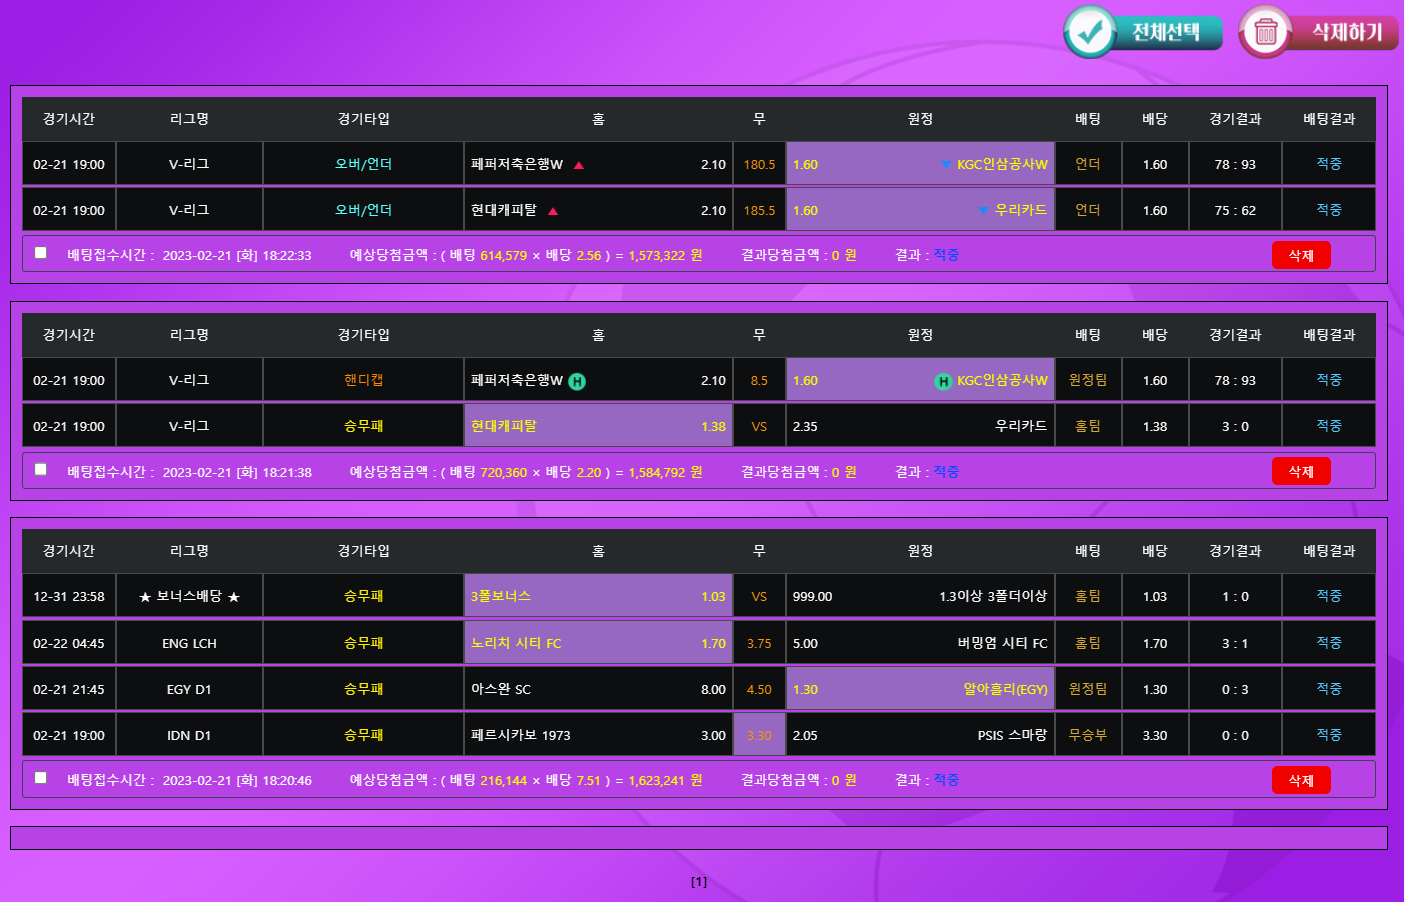The height and width of the screenshot is (902, 1404).
Task: Tick checkbox for bet received at 18:20:46
Action: pyautogui.click(x=41, y=777)
